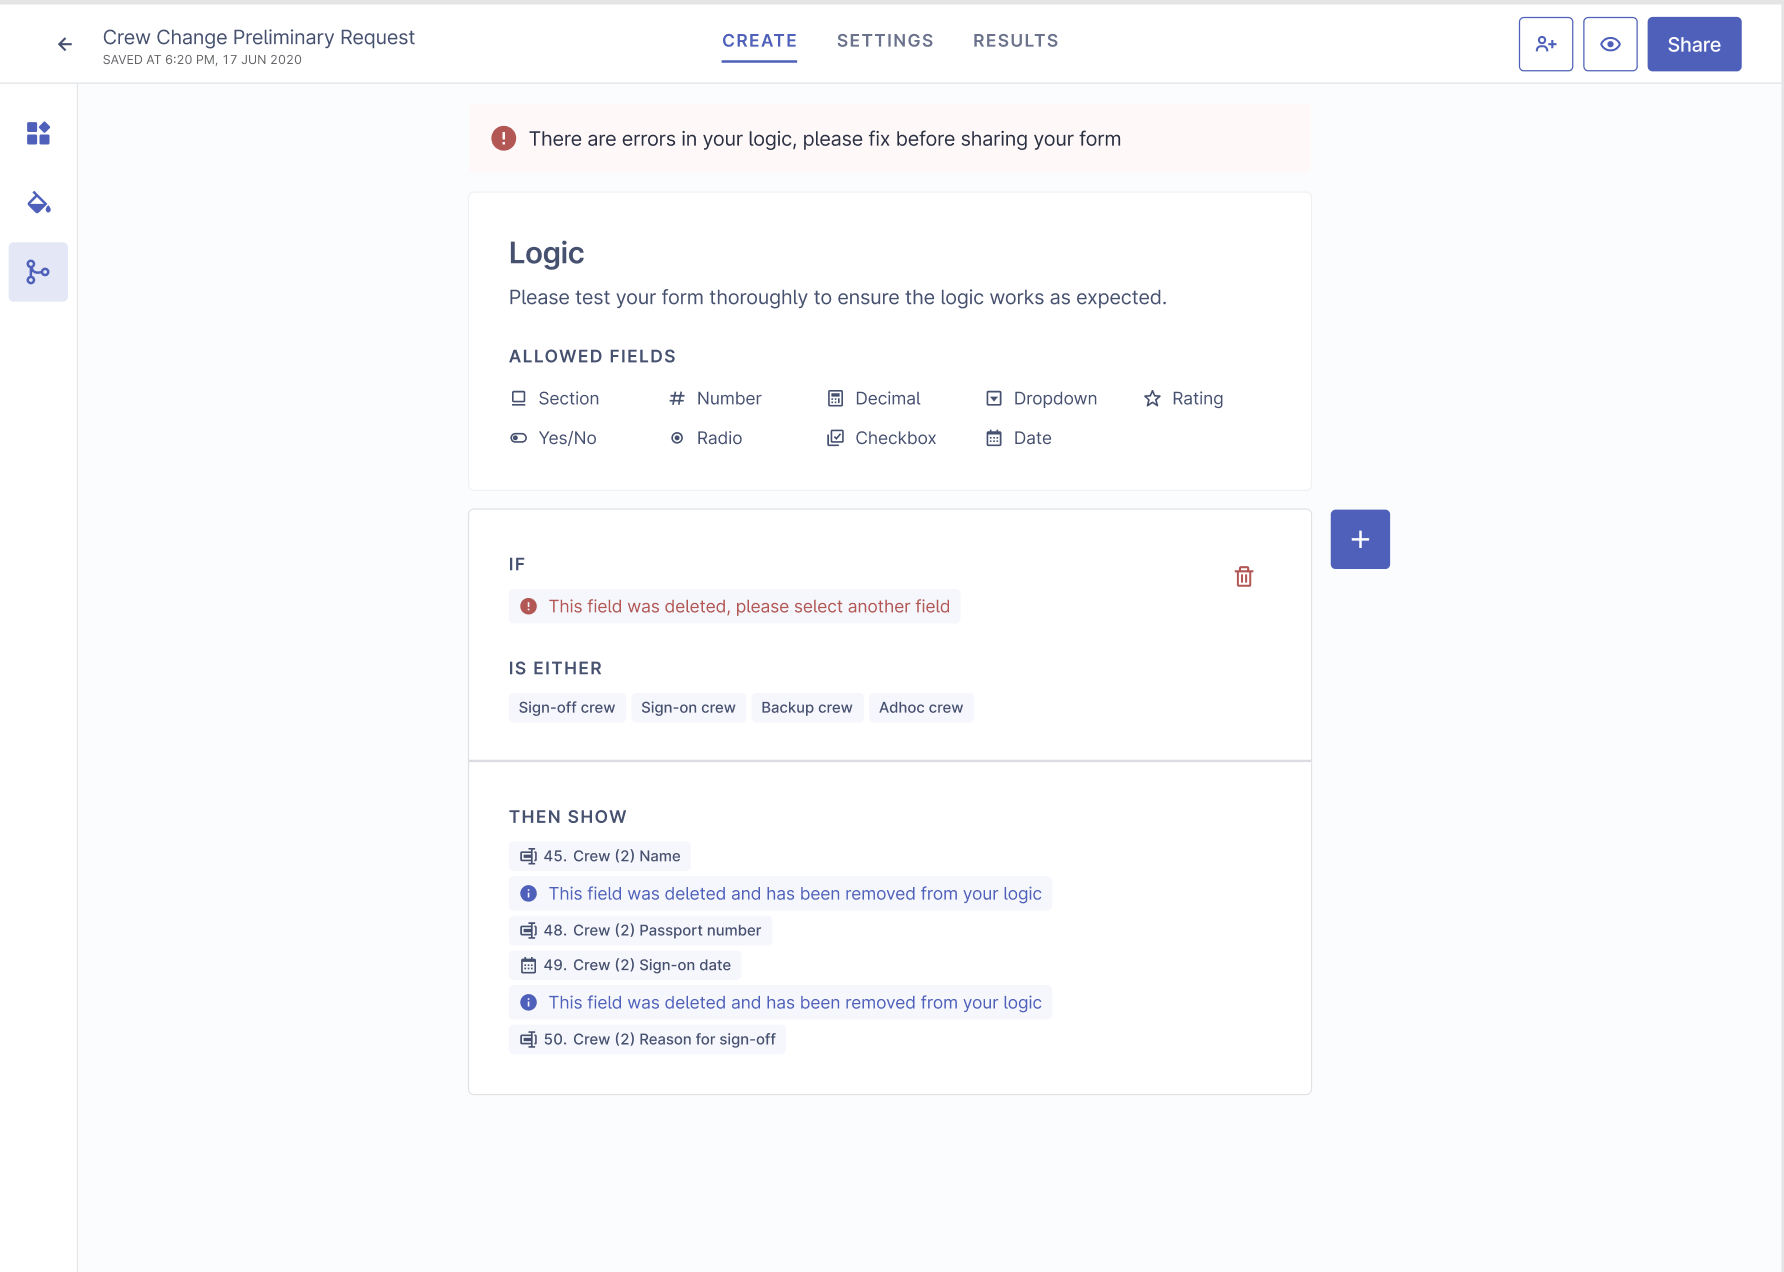
Task: Toggle the Adhoc crew condition value
Action: click(x=920, y=707)
